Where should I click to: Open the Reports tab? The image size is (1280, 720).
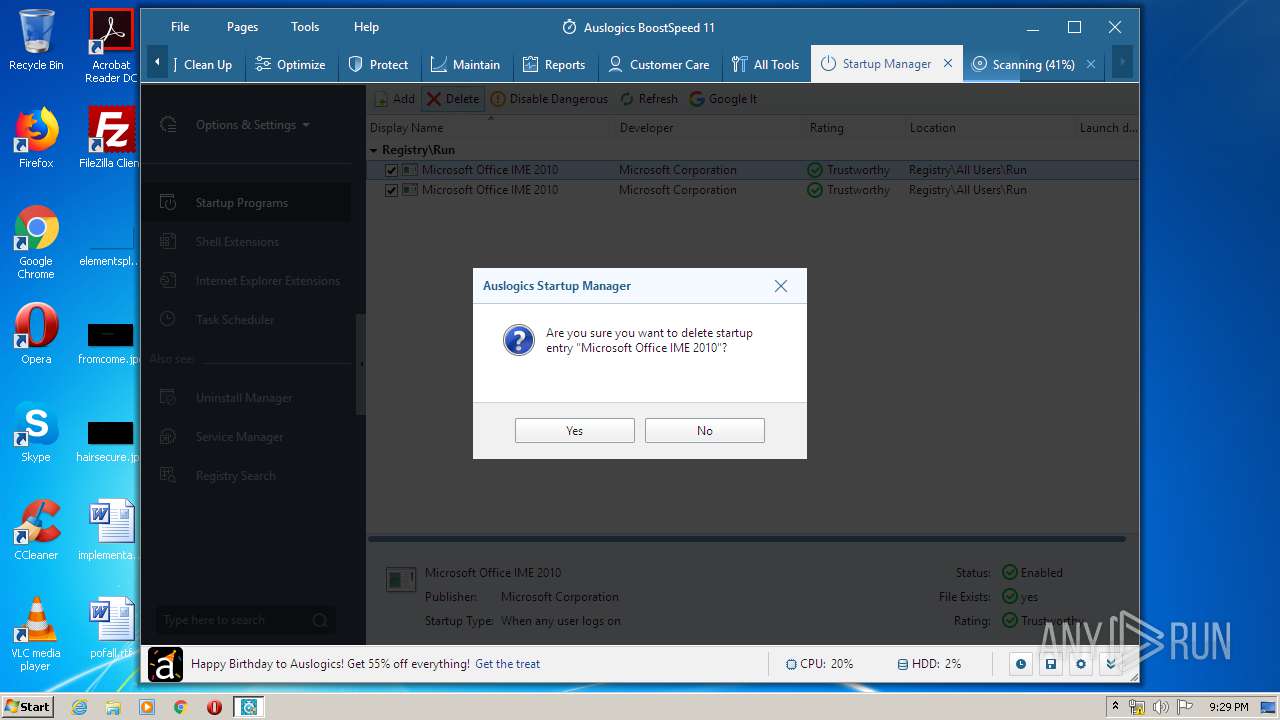(554, 64)
